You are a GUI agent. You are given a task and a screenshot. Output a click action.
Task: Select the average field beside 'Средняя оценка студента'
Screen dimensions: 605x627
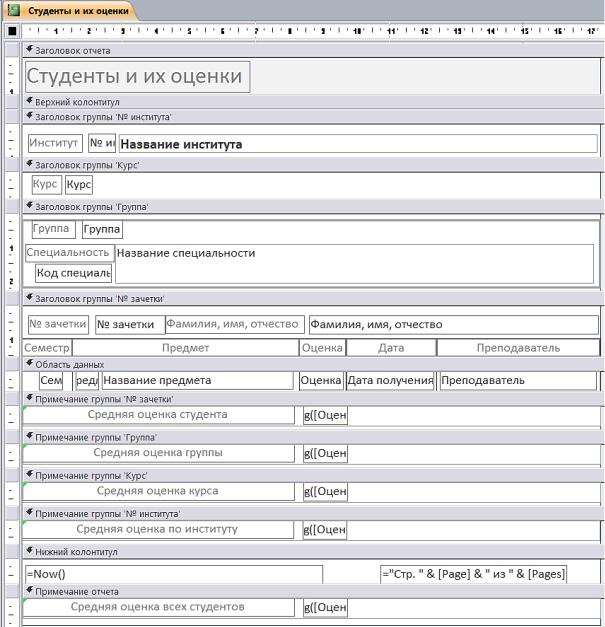pyautogui.click(x=325, y=415)
